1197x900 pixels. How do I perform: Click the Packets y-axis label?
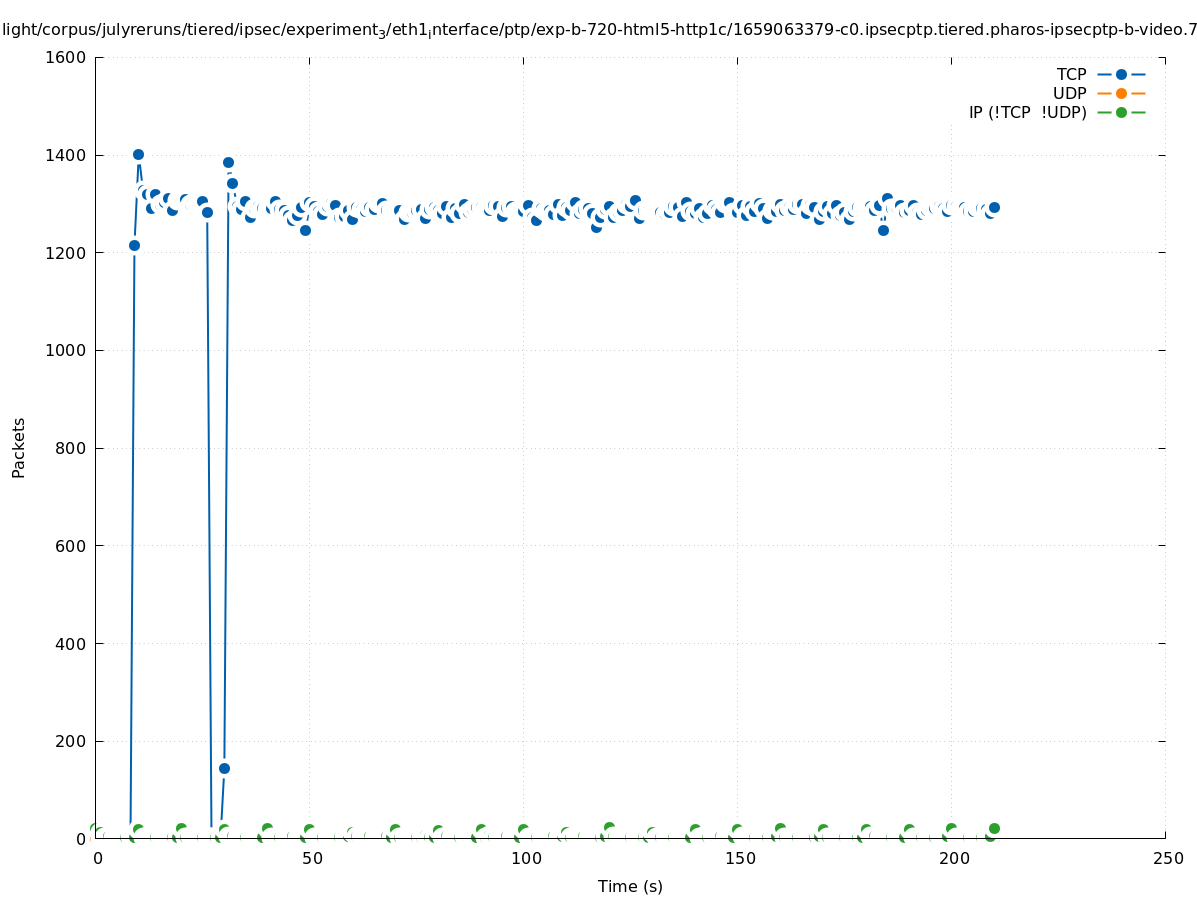coord(19,447)
